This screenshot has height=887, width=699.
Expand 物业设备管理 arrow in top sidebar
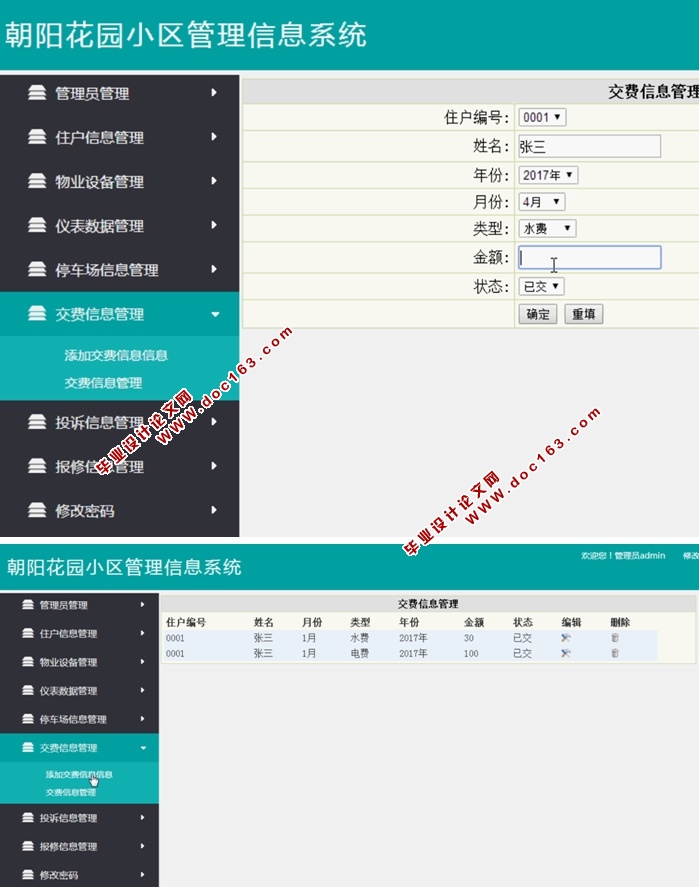[x=214, y=180]
